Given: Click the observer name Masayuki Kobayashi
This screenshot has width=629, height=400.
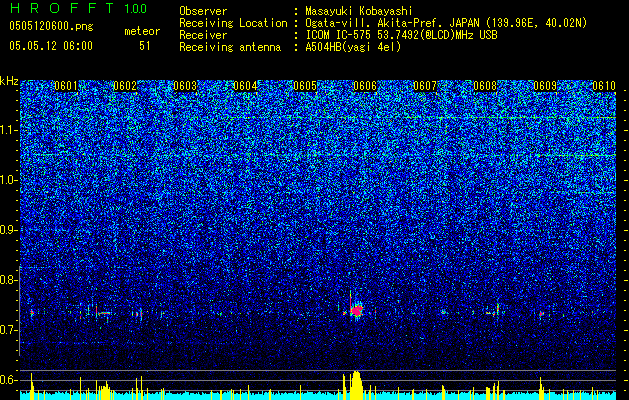Looking at the screenshot, I should [x=359, y=11].
